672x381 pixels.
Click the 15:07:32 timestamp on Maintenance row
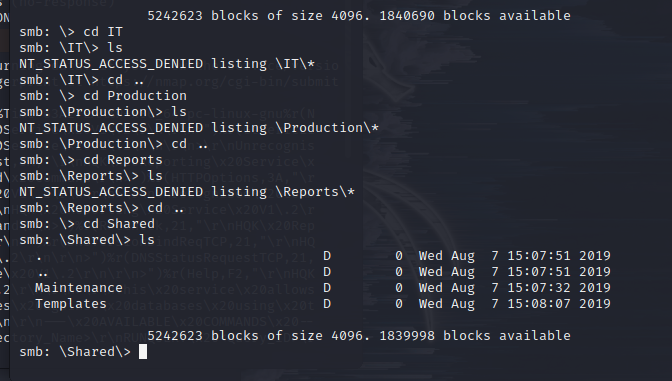[539, 288]
